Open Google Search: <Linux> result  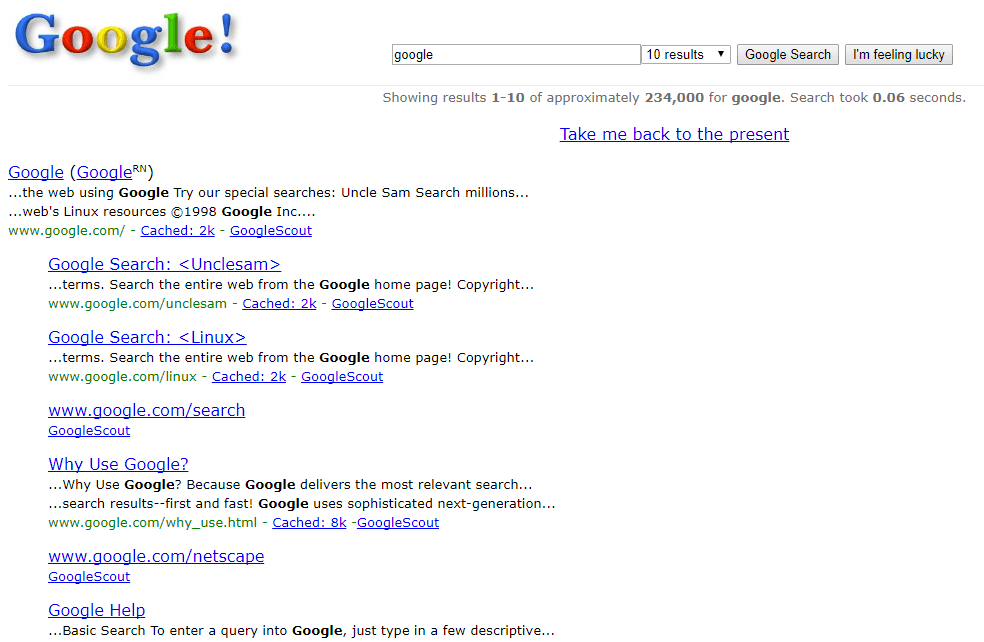coord(147,337)
